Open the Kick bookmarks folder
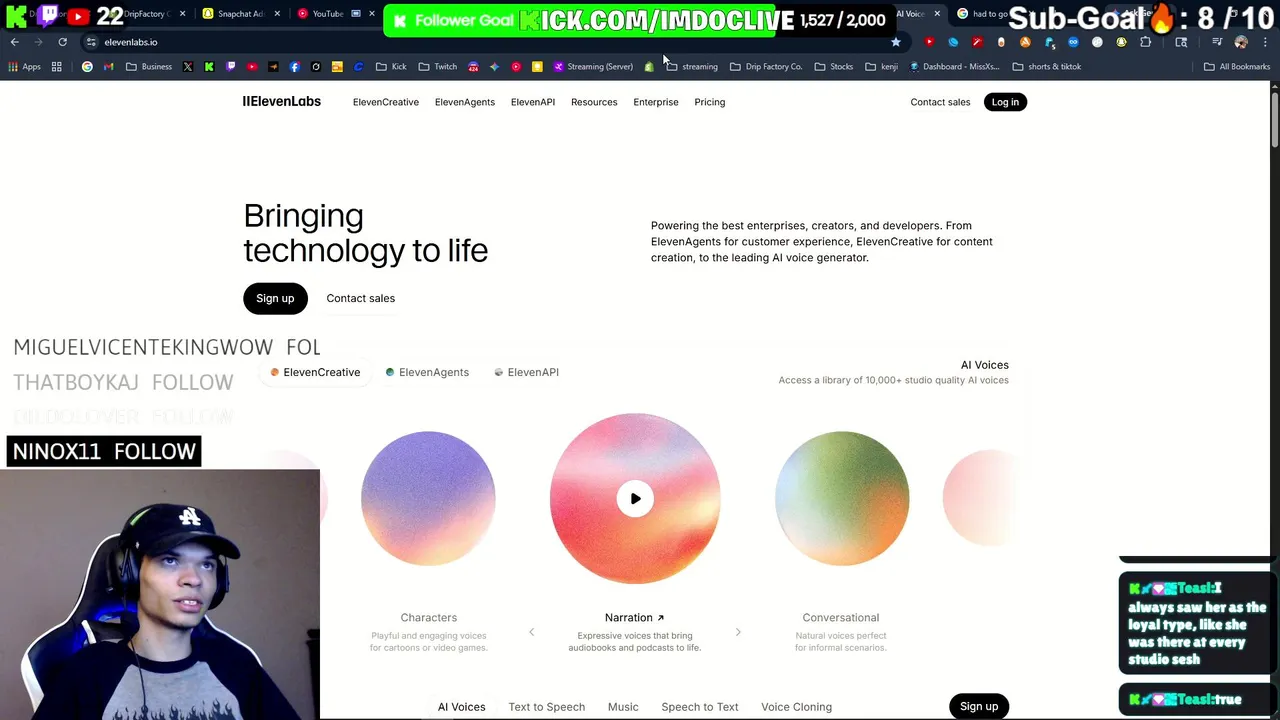Viewport: 1280px width, 720px height. coord(391,67)
